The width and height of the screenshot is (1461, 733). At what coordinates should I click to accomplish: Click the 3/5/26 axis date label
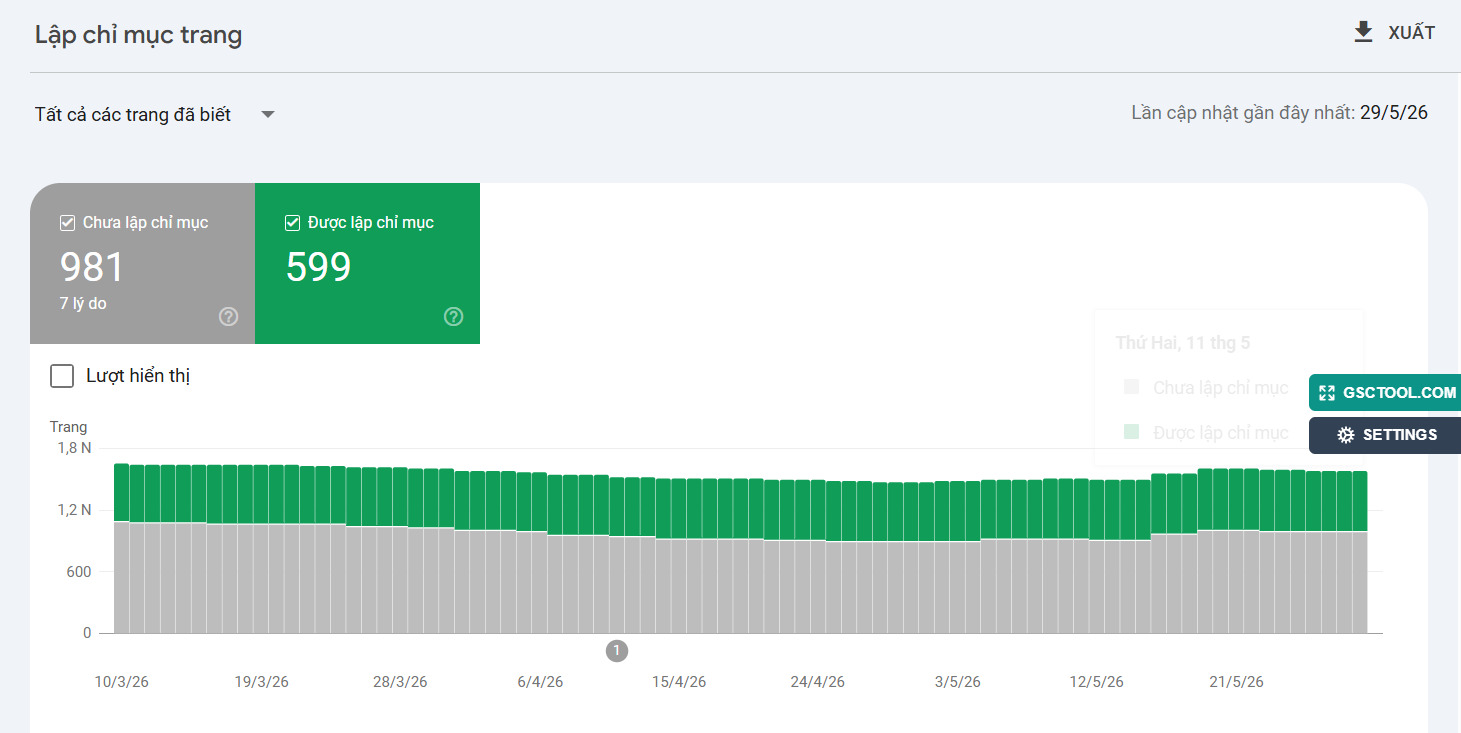tap(958, 682)
